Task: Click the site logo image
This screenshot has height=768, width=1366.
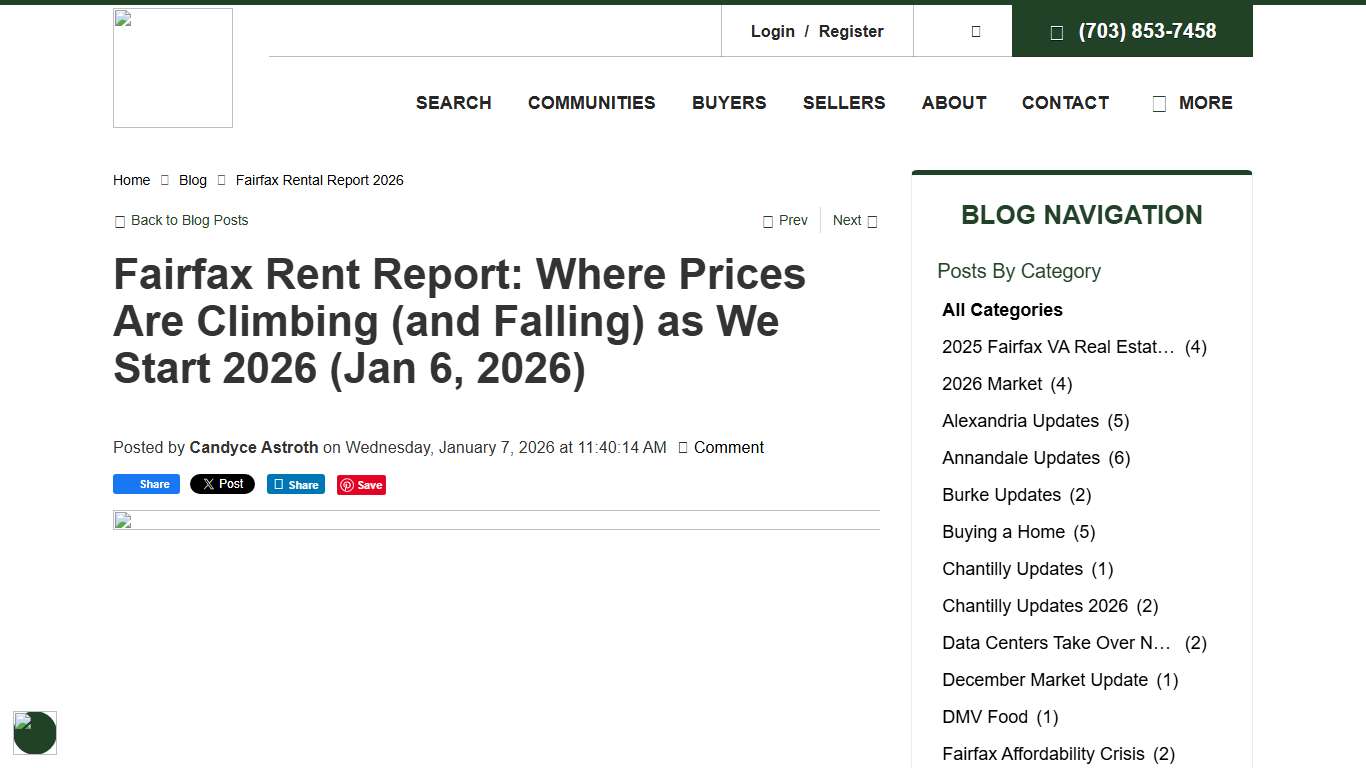Action: pos(172,67)
